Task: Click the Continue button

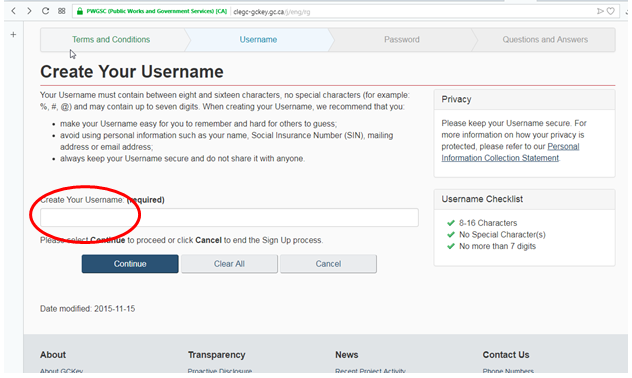Action: 130,264
